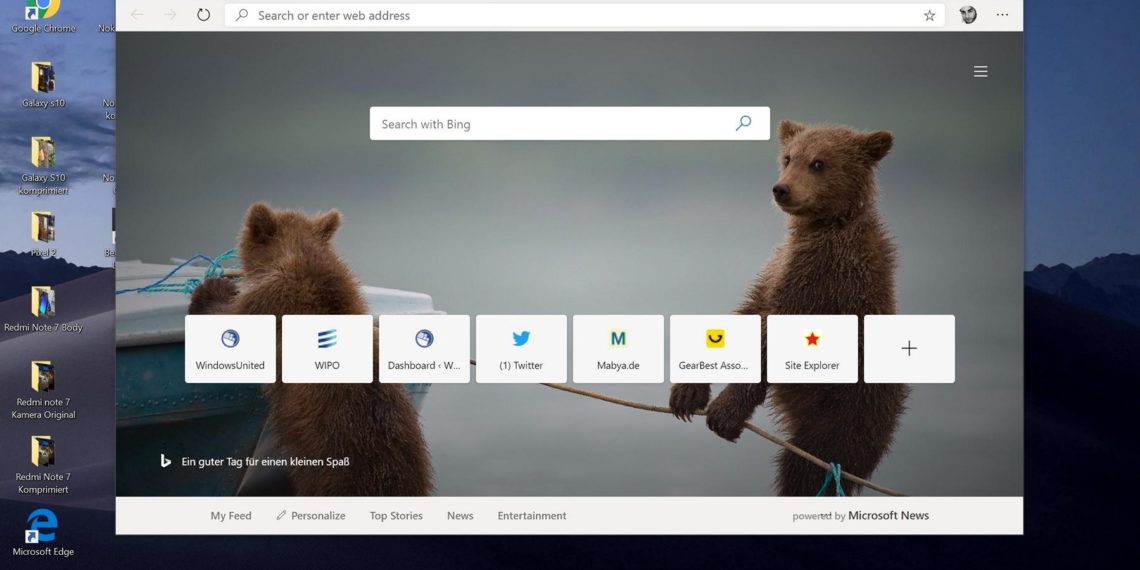Switch to the Entertainment tab
The height and width of the screenshot is (570, 1140).
(532, 516)
